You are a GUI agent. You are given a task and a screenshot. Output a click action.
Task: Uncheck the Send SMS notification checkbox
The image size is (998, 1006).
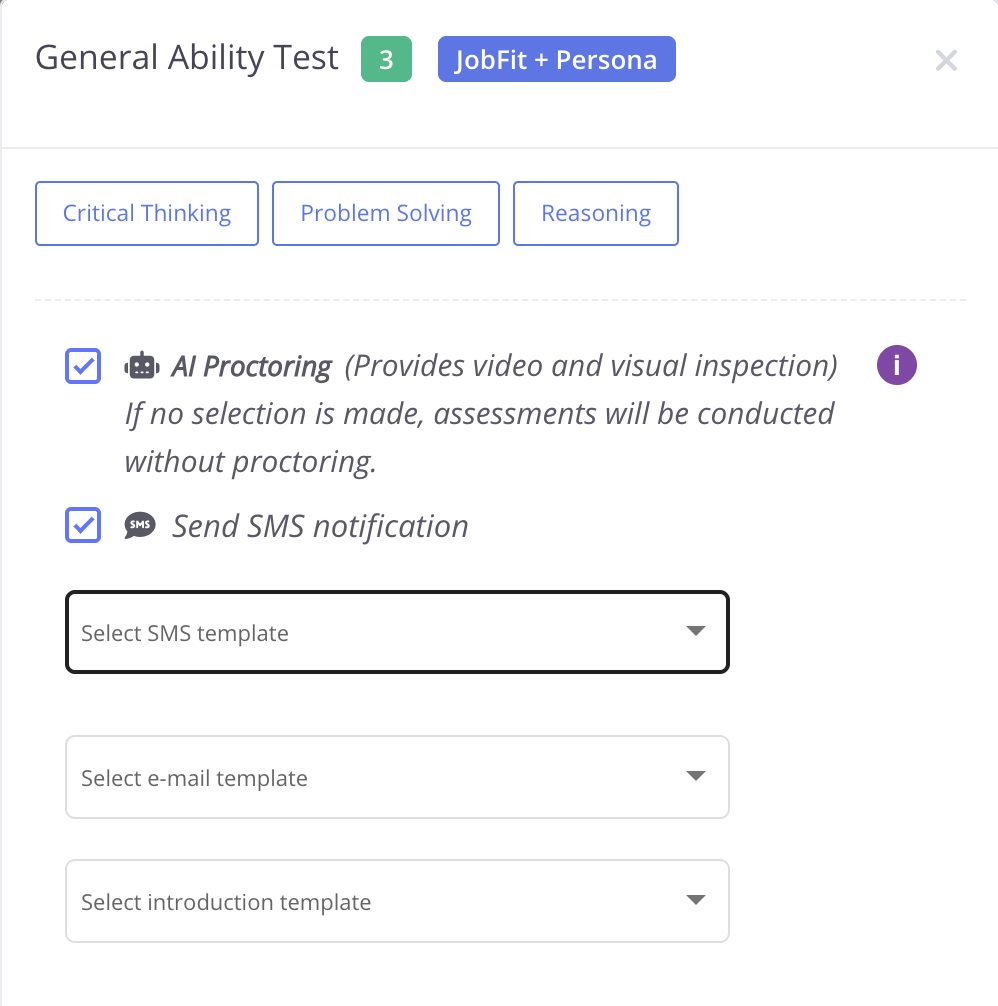(83, 525)
